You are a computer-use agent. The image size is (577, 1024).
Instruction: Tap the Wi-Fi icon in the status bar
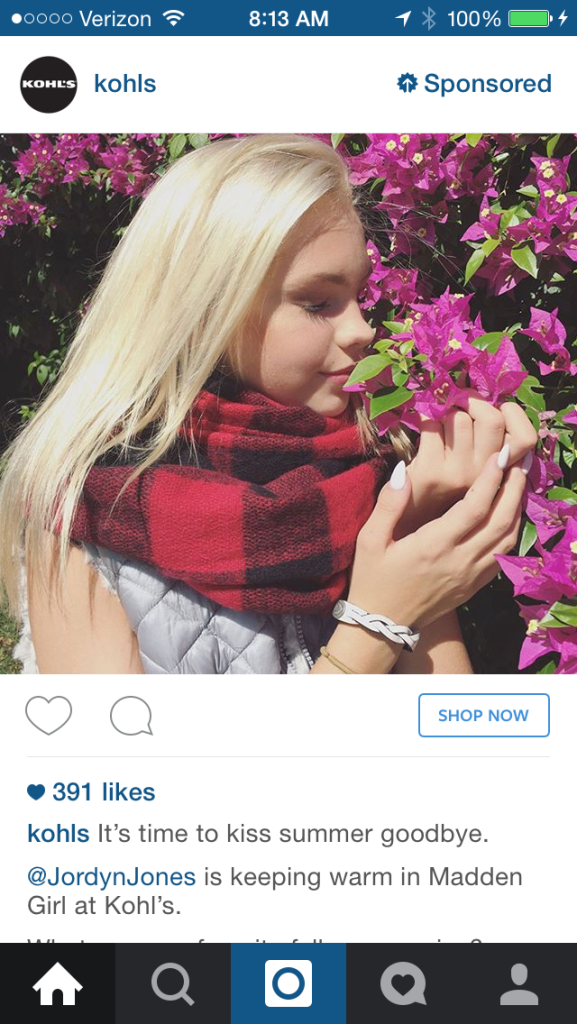[x=173, y=18]
